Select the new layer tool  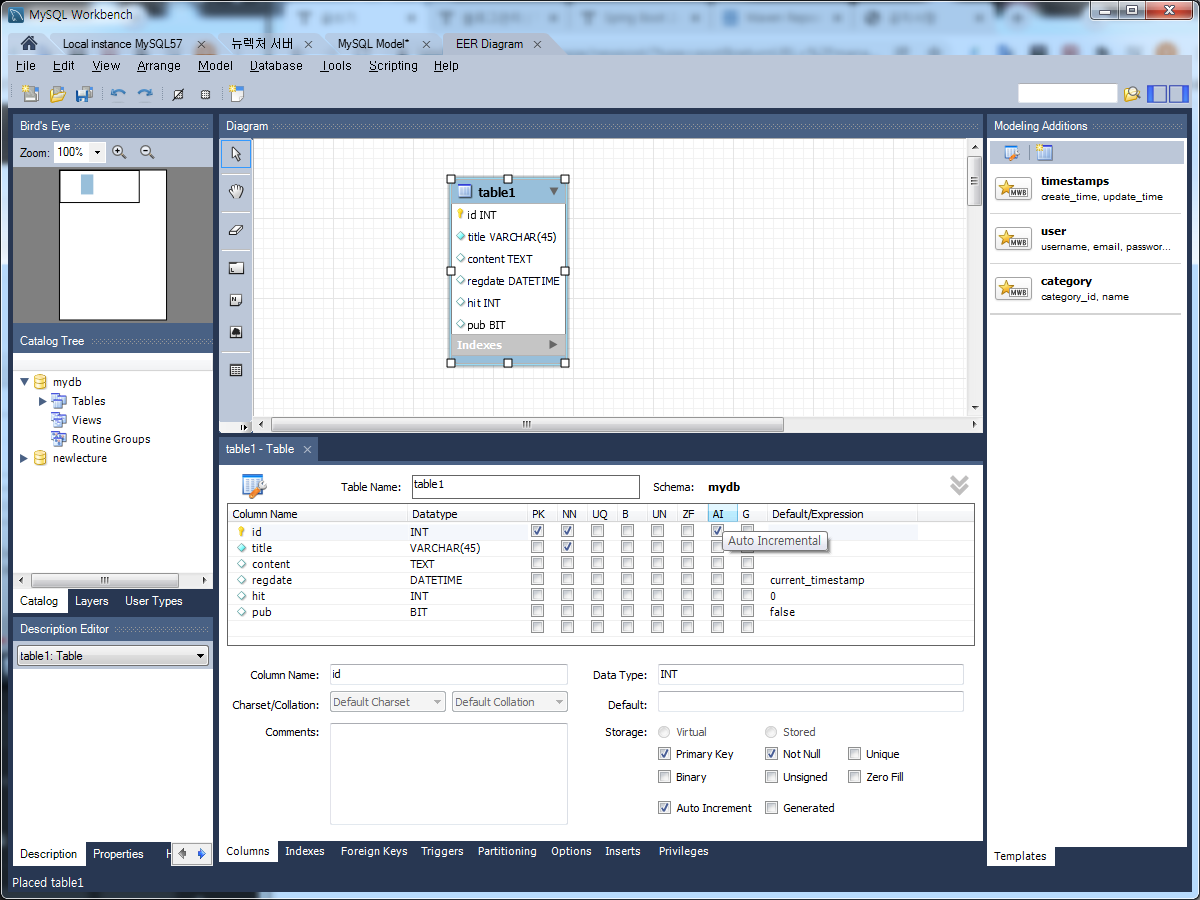[236, 268]
